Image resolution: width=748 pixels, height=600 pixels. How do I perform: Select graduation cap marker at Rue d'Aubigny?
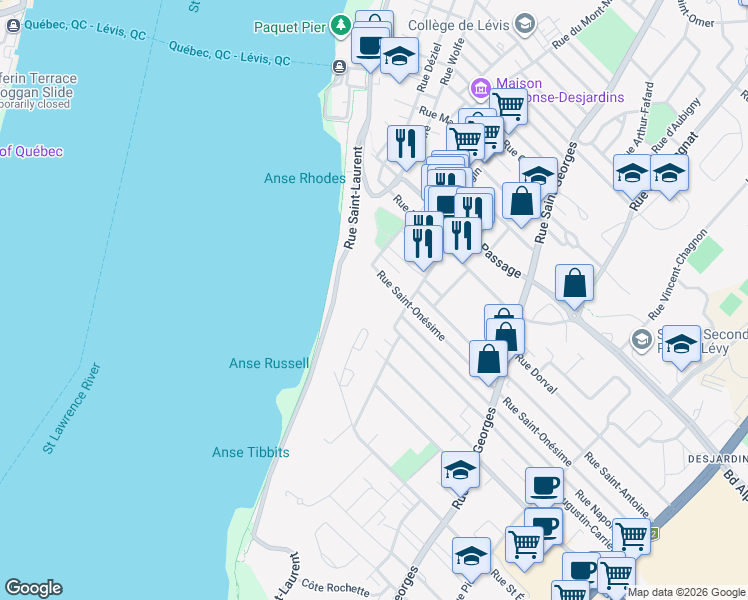[x=669, y=176]
